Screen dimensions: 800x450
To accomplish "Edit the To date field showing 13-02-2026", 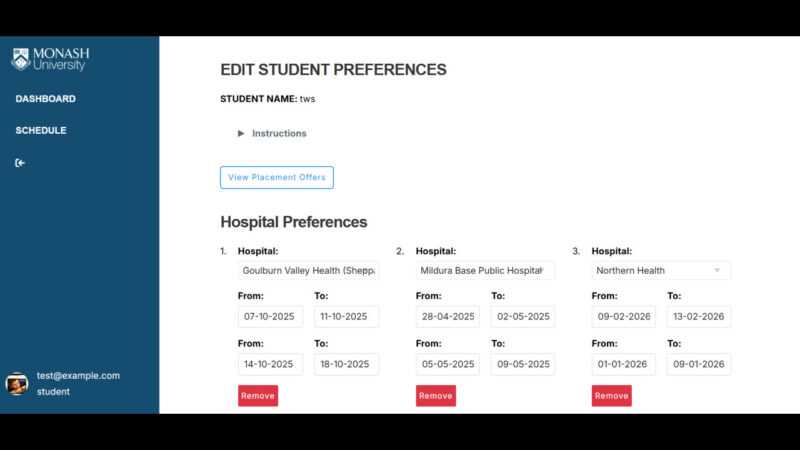I will pyautogui.click(x=699, y=316).
